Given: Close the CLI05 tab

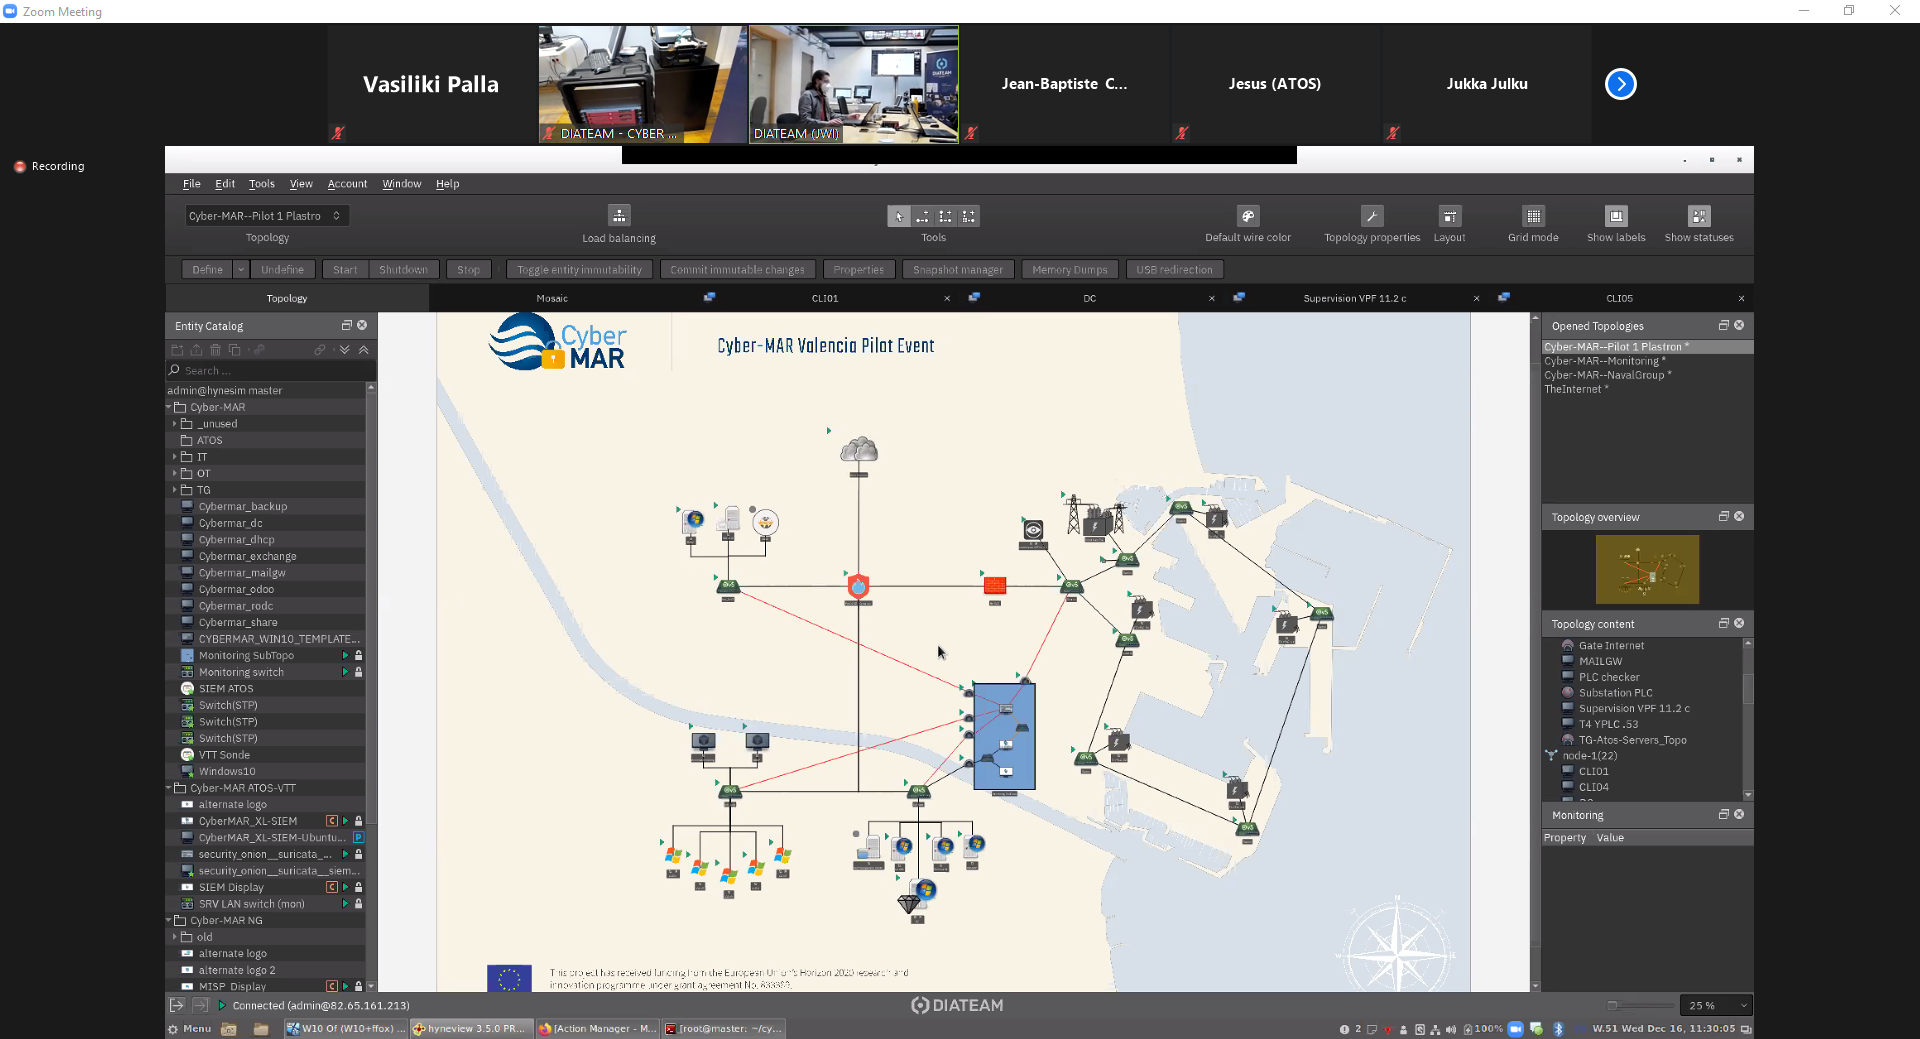Looking at the screenshot, I should 1741,298.
